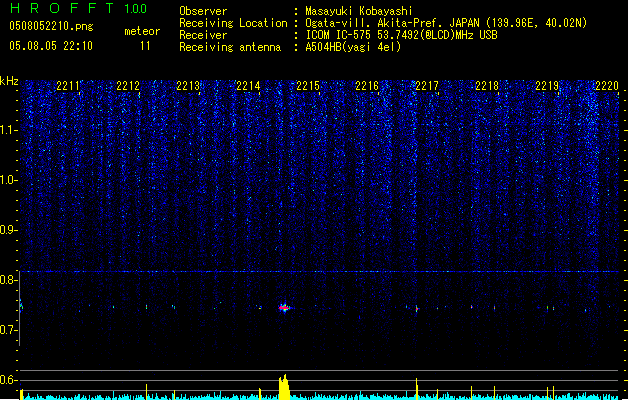Click the date stamp 05.08.05 22:10
This screenshot has width=629, height=400.
click(x=51, y=46)
